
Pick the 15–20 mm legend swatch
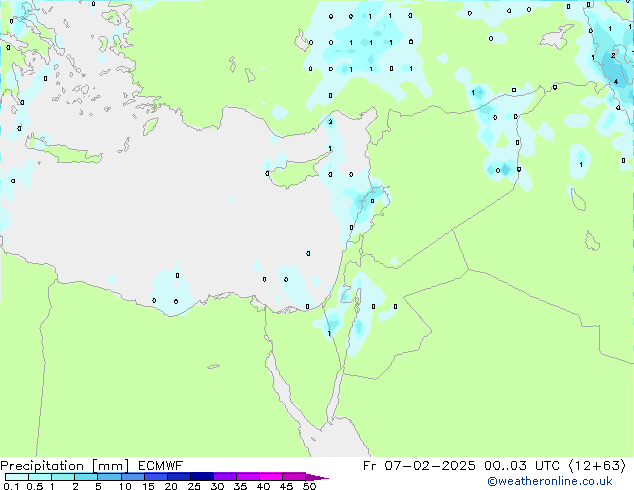156,477
